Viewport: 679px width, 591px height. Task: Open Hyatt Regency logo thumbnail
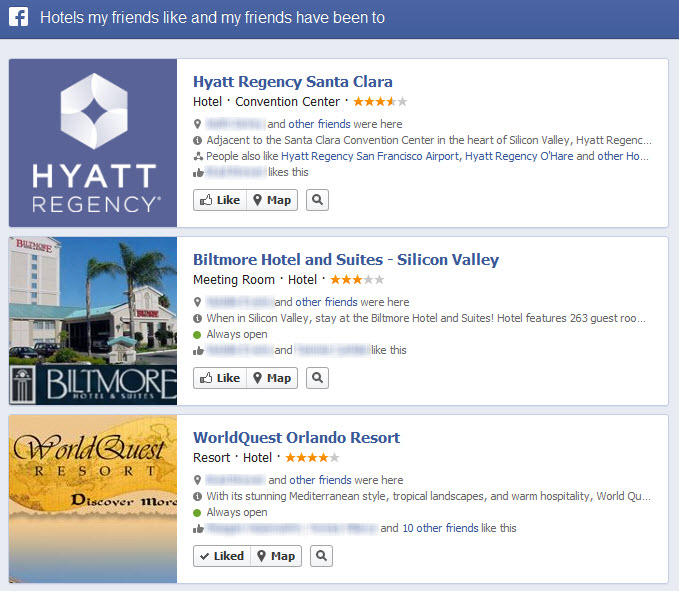[x=93, y=143]
